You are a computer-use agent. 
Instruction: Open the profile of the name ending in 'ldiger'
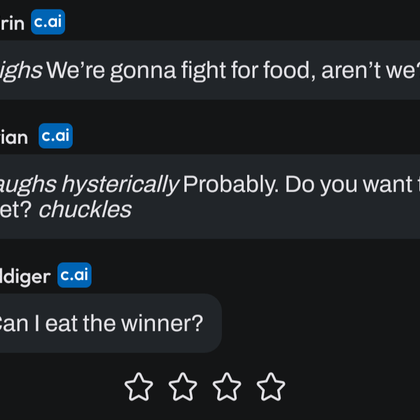click(25, 277)
